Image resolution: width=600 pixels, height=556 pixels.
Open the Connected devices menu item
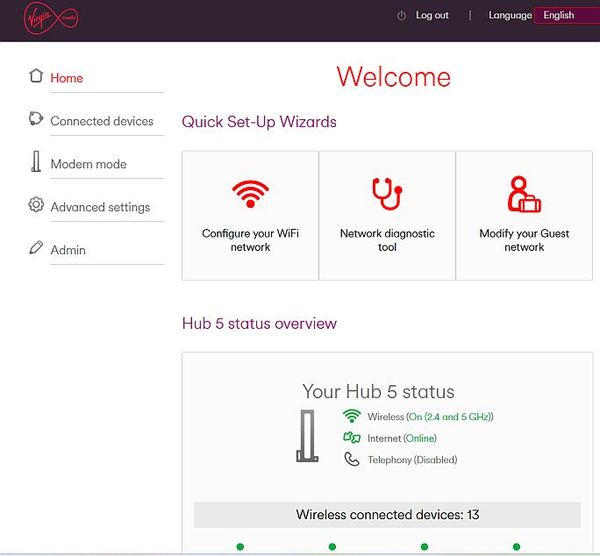pyautogui.click(x=102, y=121)
